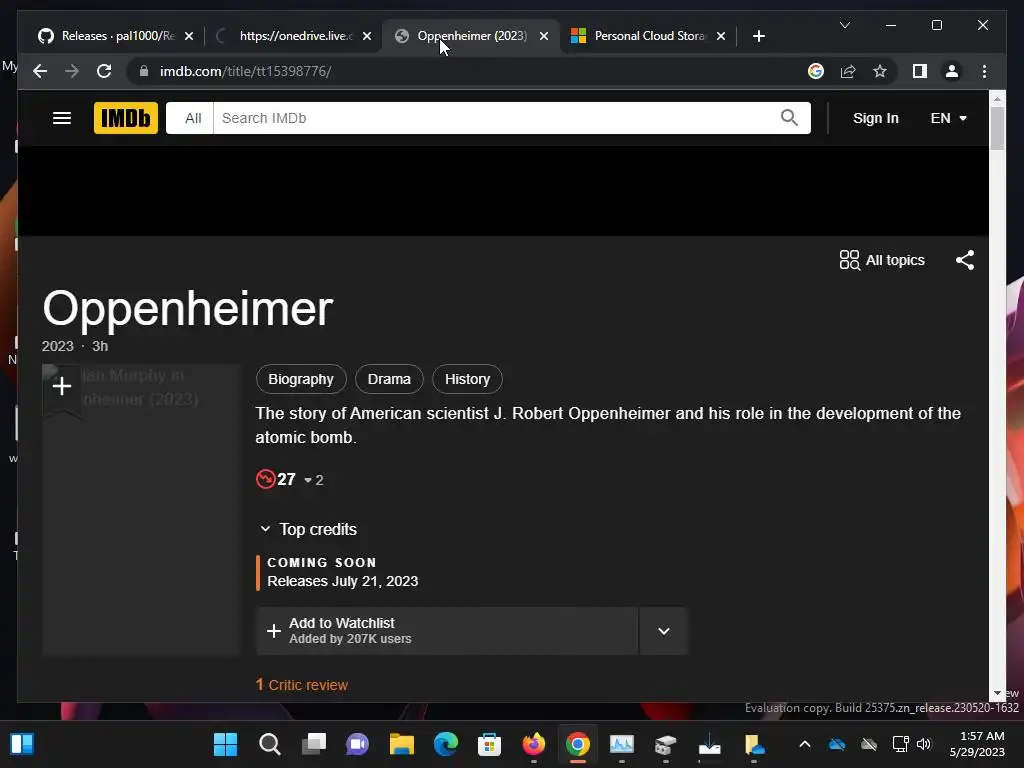The width and height of the screenshot is (1024, 768).
Task: Add poster to watchlist with plus ribbon
Action: [62, 387]
